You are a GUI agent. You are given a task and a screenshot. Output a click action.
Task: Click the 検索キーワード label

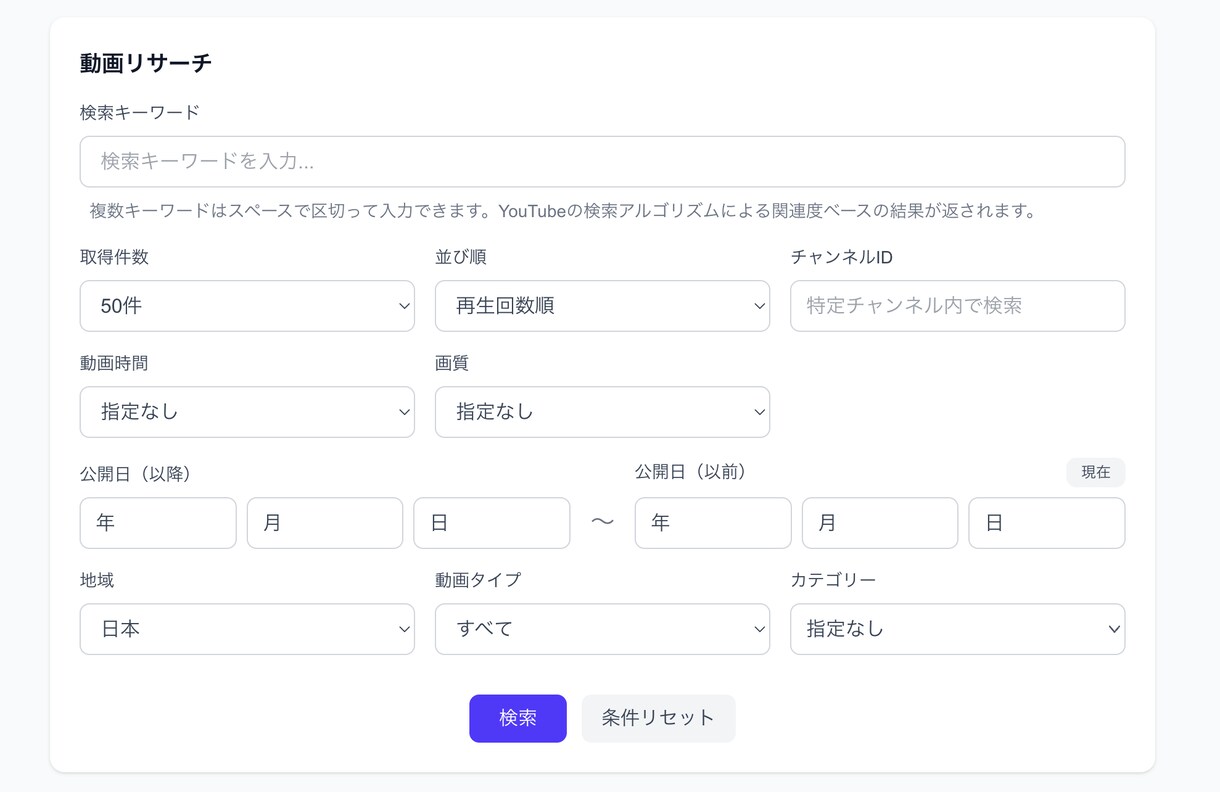pyautogui.click(x=140, y=112)
